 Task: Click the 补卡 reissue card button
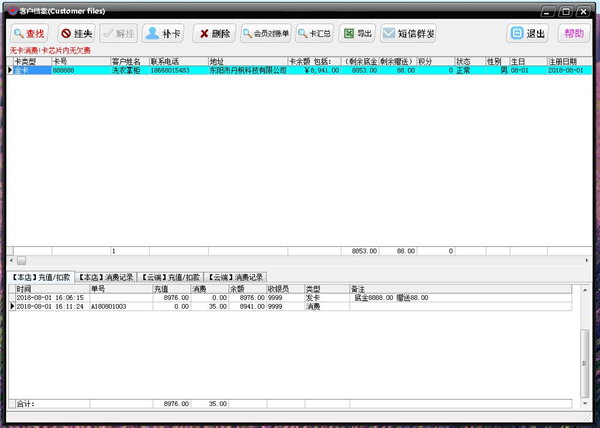click(x=163, y=33)
